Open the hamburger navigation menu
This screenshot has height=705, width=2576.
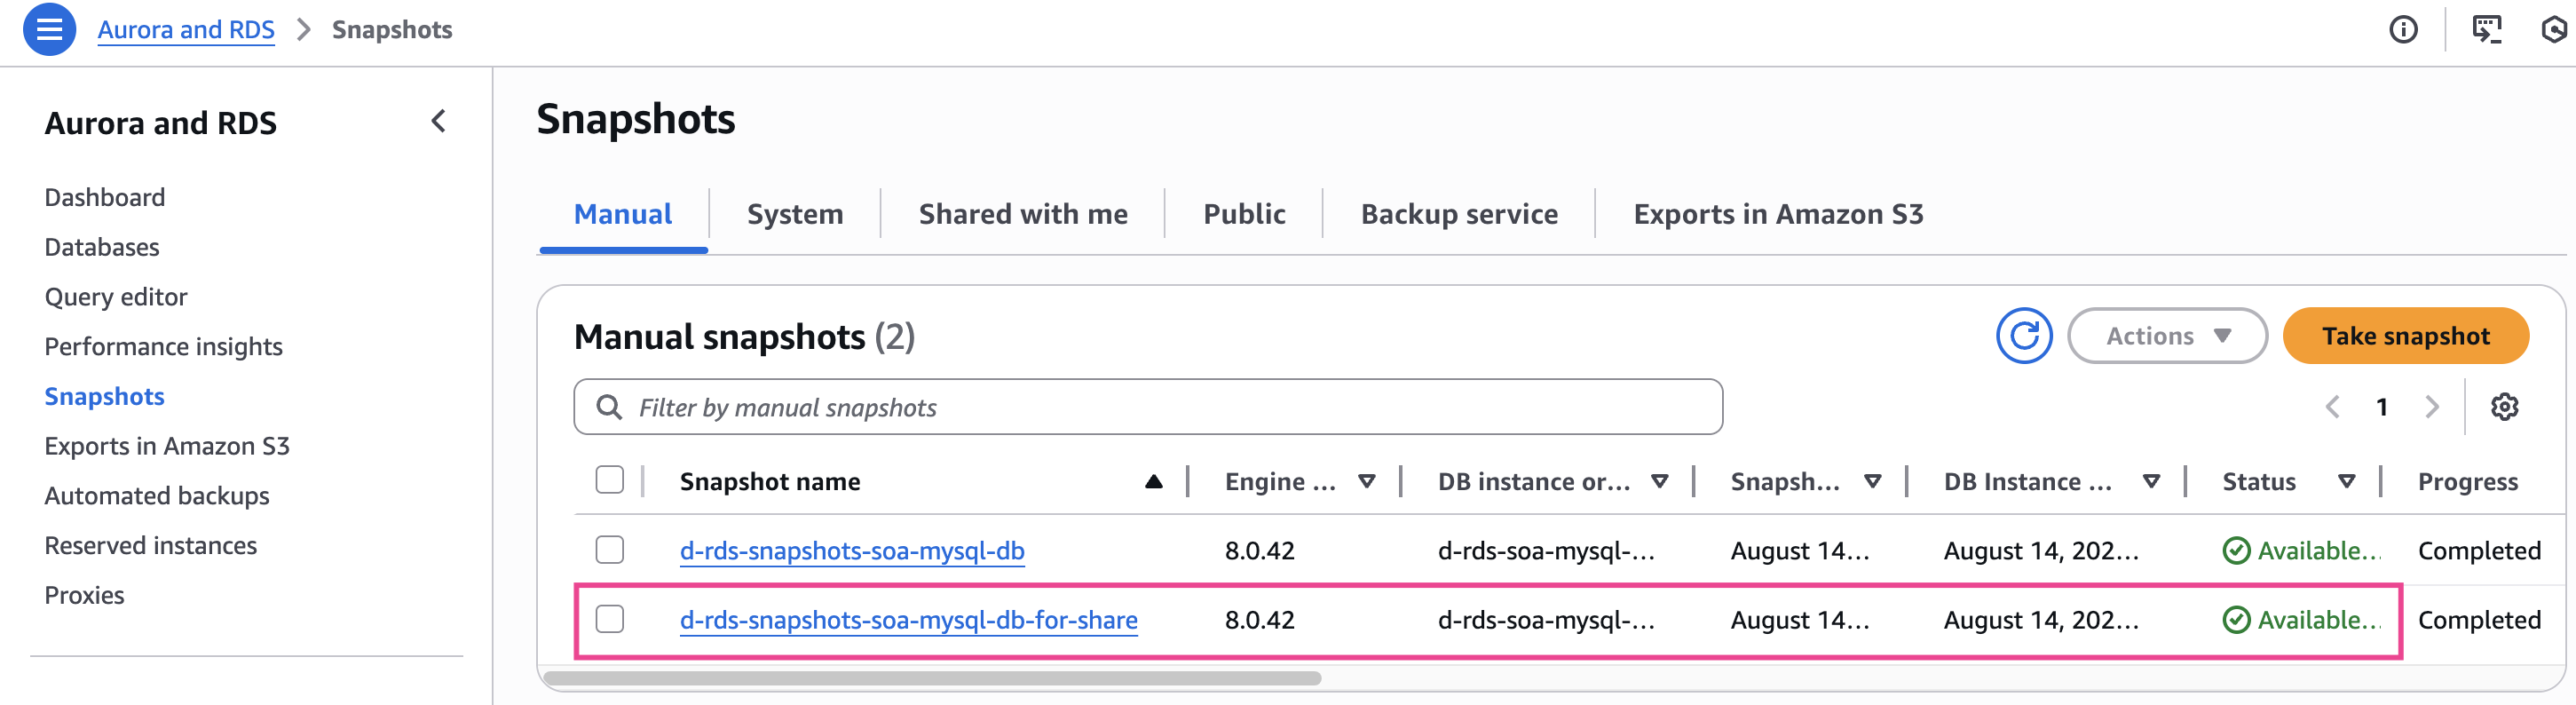49,30
